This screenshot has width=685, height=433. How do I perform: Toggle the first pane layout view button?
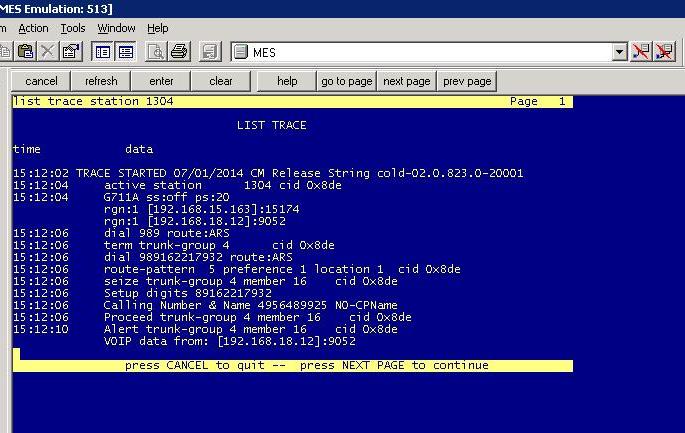[x=103, y=52]
